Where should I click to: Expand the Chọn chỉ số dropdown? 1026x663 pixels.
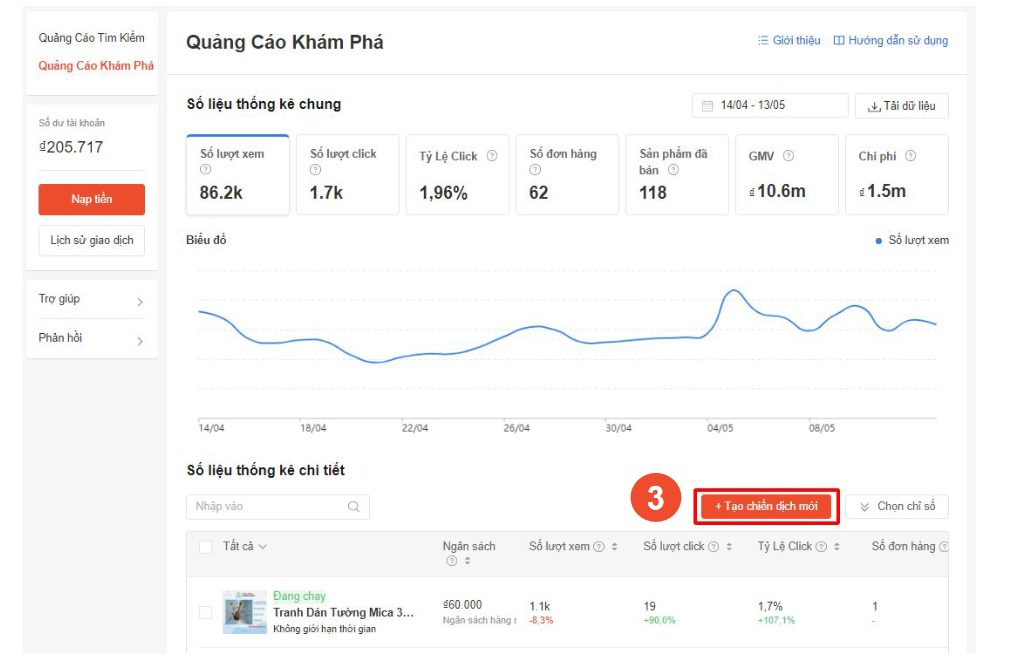(897, 507)
